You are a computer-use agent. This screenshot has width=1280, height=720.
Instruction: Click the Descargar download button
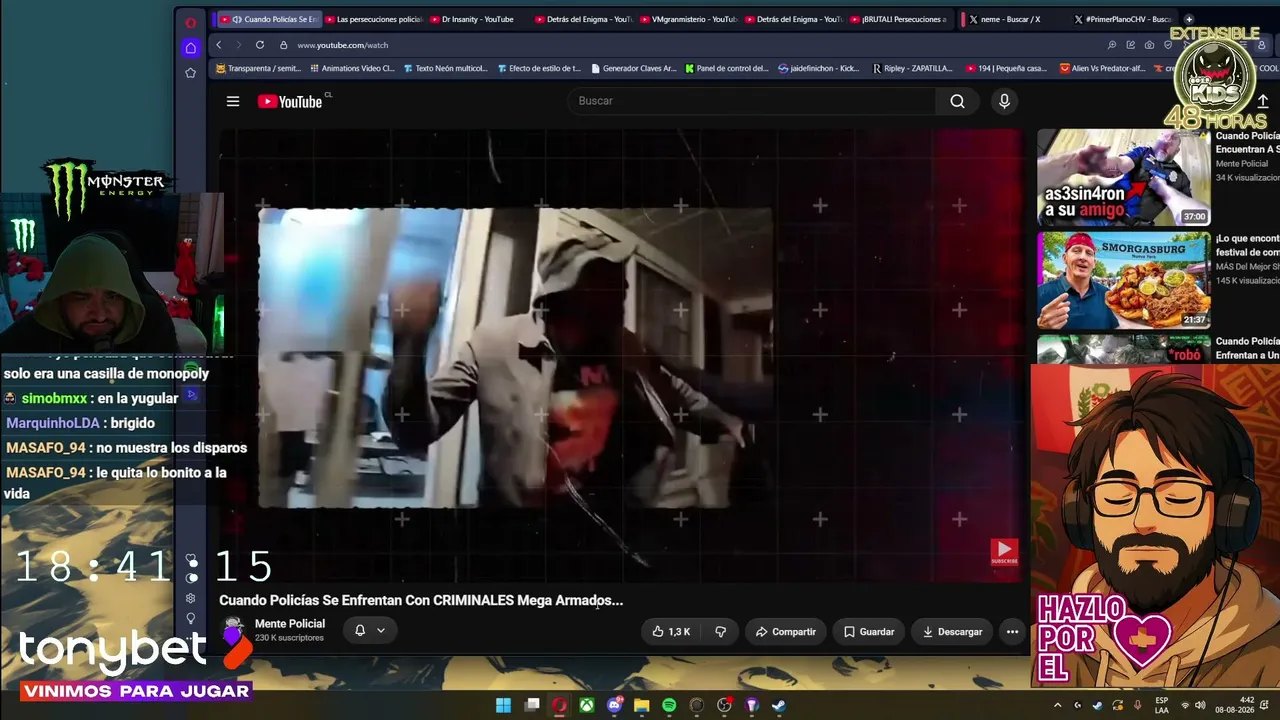952,632
